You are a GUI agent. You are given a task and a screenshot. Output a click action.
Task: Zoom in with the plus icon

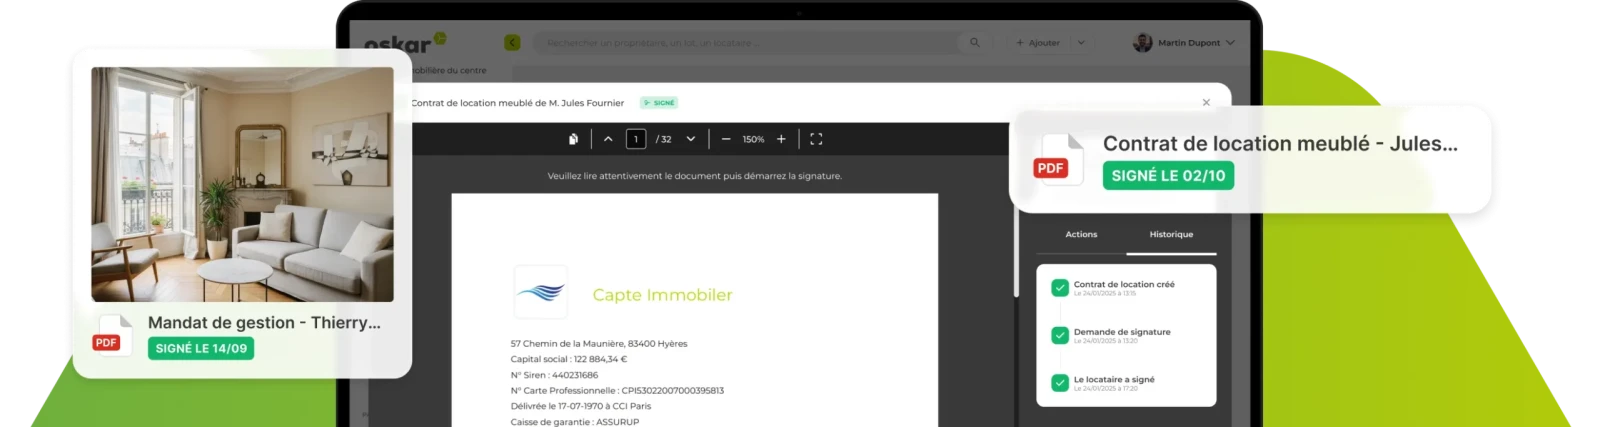(x=781, y=139)
